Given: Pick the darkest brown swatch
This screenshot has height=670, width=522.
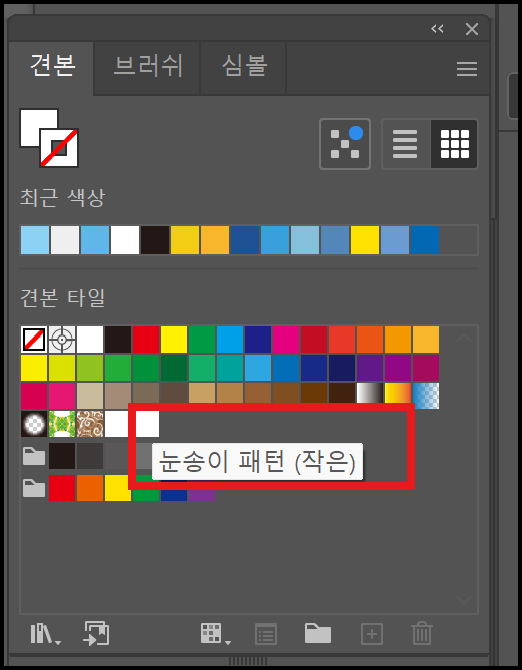Looking at the screenshot, I should [342, 394].
